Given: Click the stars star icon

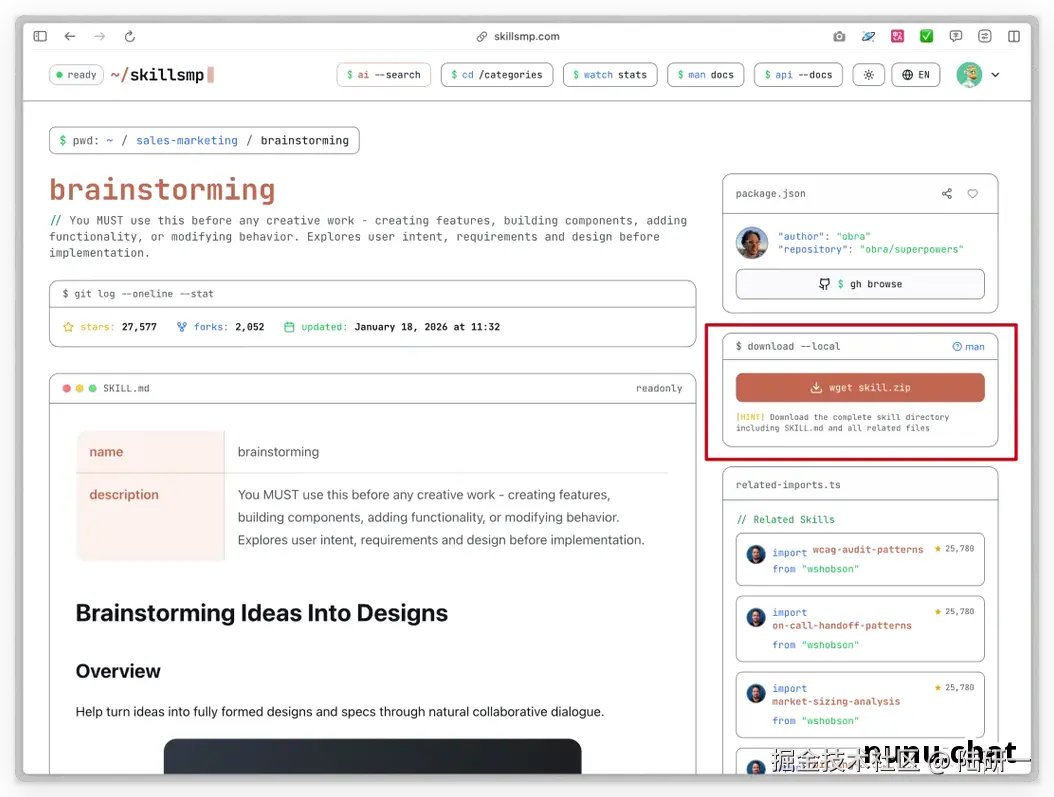Looking at the screenshot, I should tap(68, 327).
